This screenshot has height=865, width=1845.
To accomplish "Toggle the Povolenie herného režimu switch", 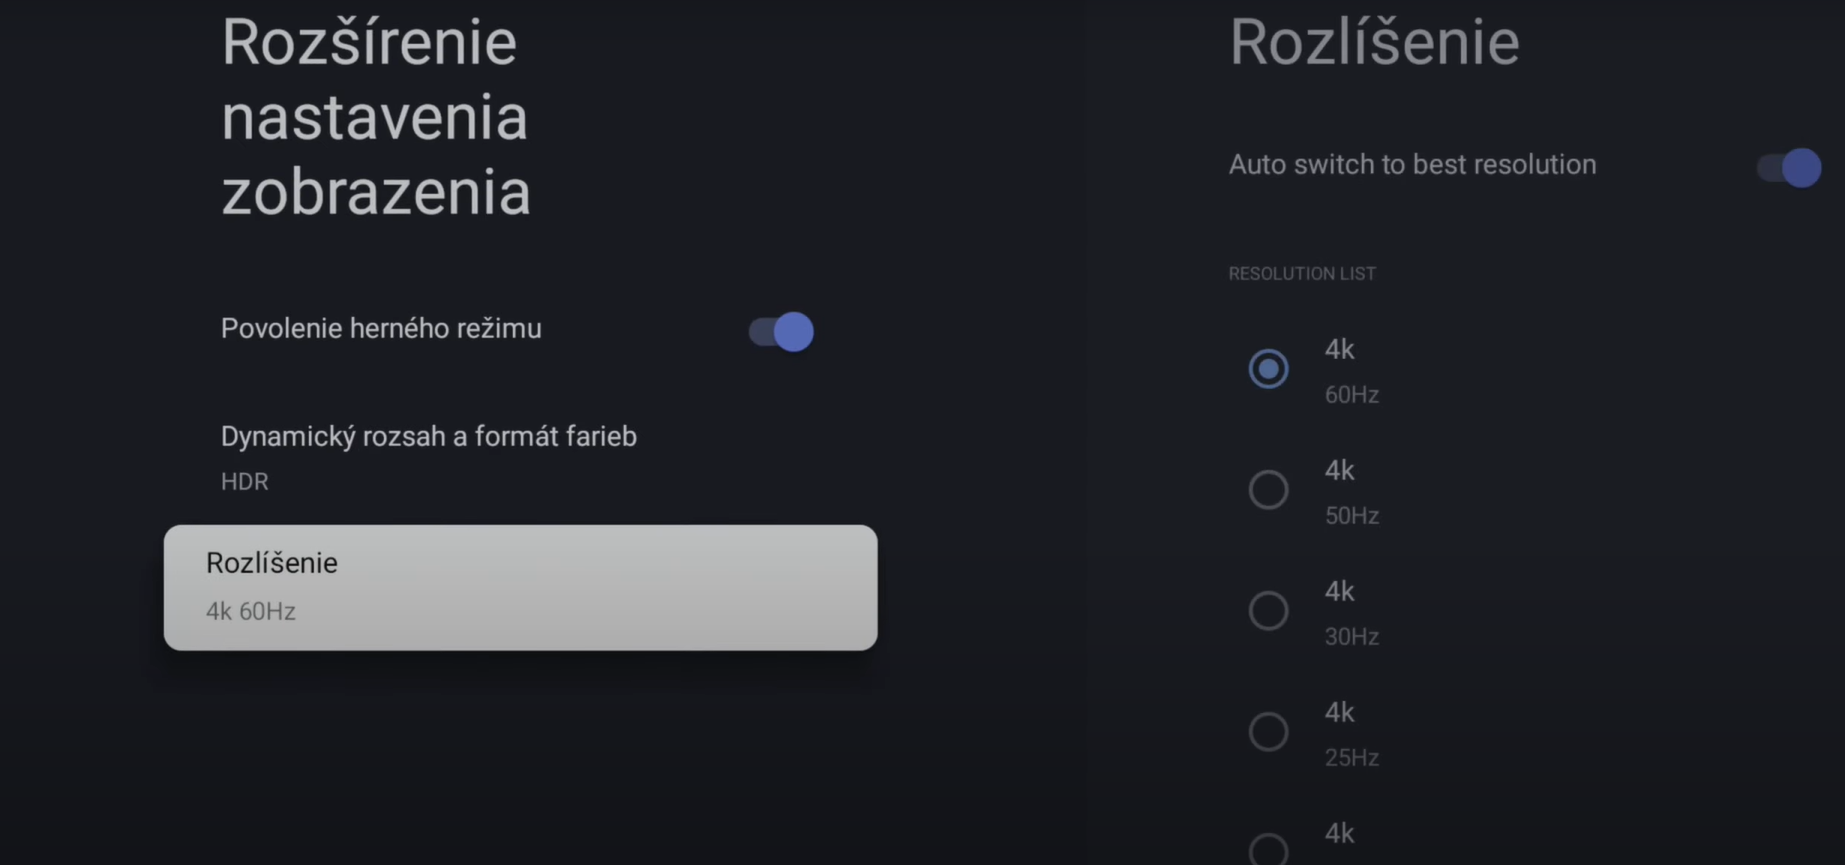I will click(x=781, y=331).
